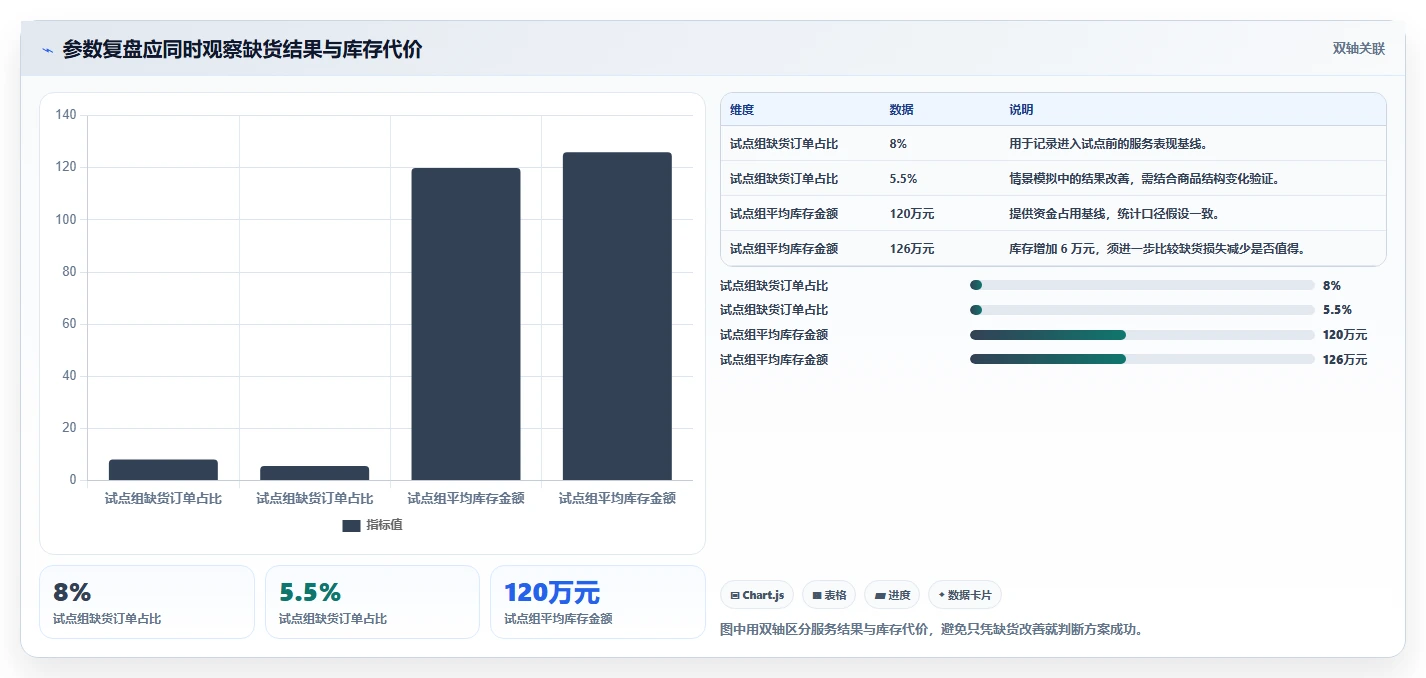Open the 8% data card
The width and height of the screenshot is (1426, 678).
click(147, 602)
